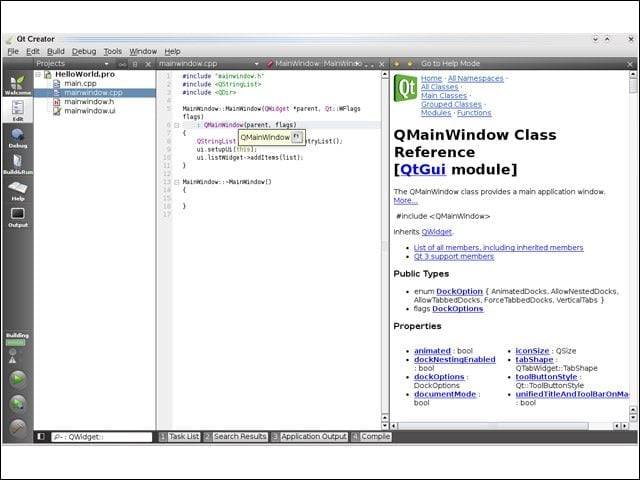This screenshot has height=480, width=640.
Task: Open the toolButtonStyle property link
Action: point(546,377)
